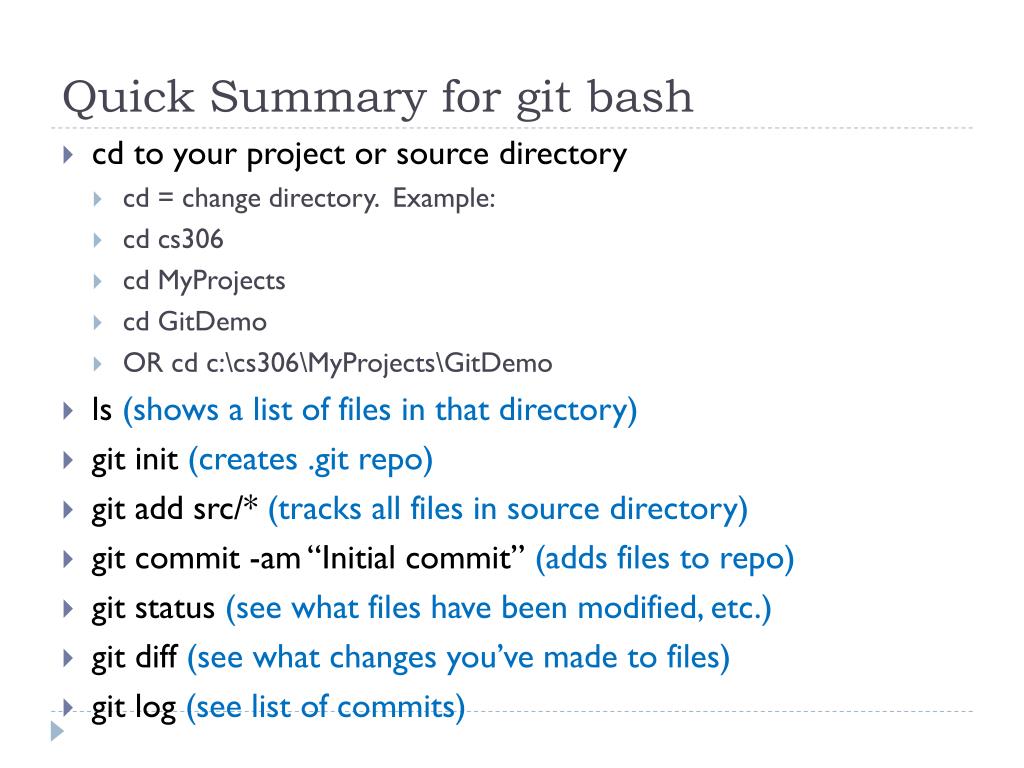Click the blue text '(see list of commits)'

click(326, 708)
